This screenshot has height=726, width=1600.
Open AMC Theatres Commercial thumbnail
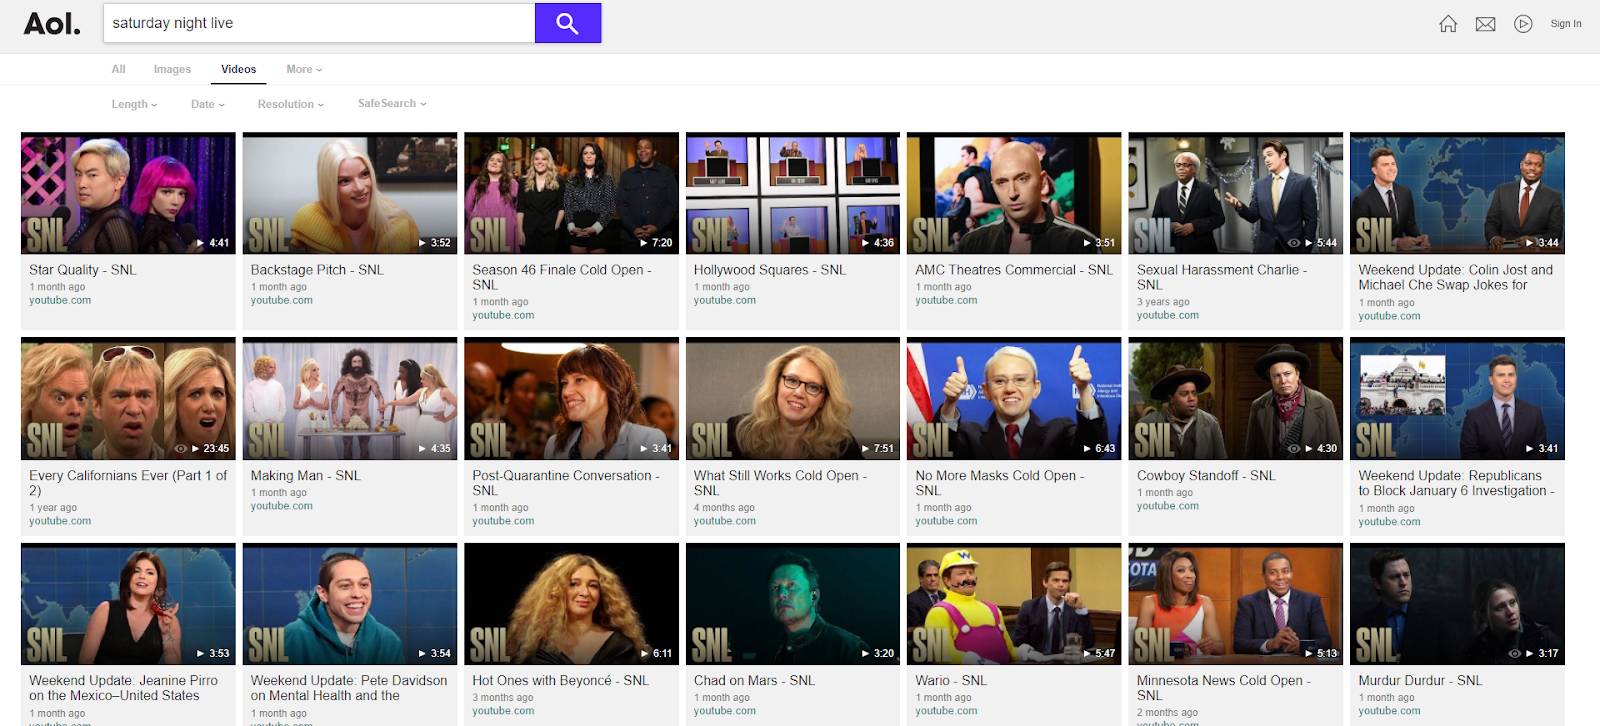pos(1014,193)
